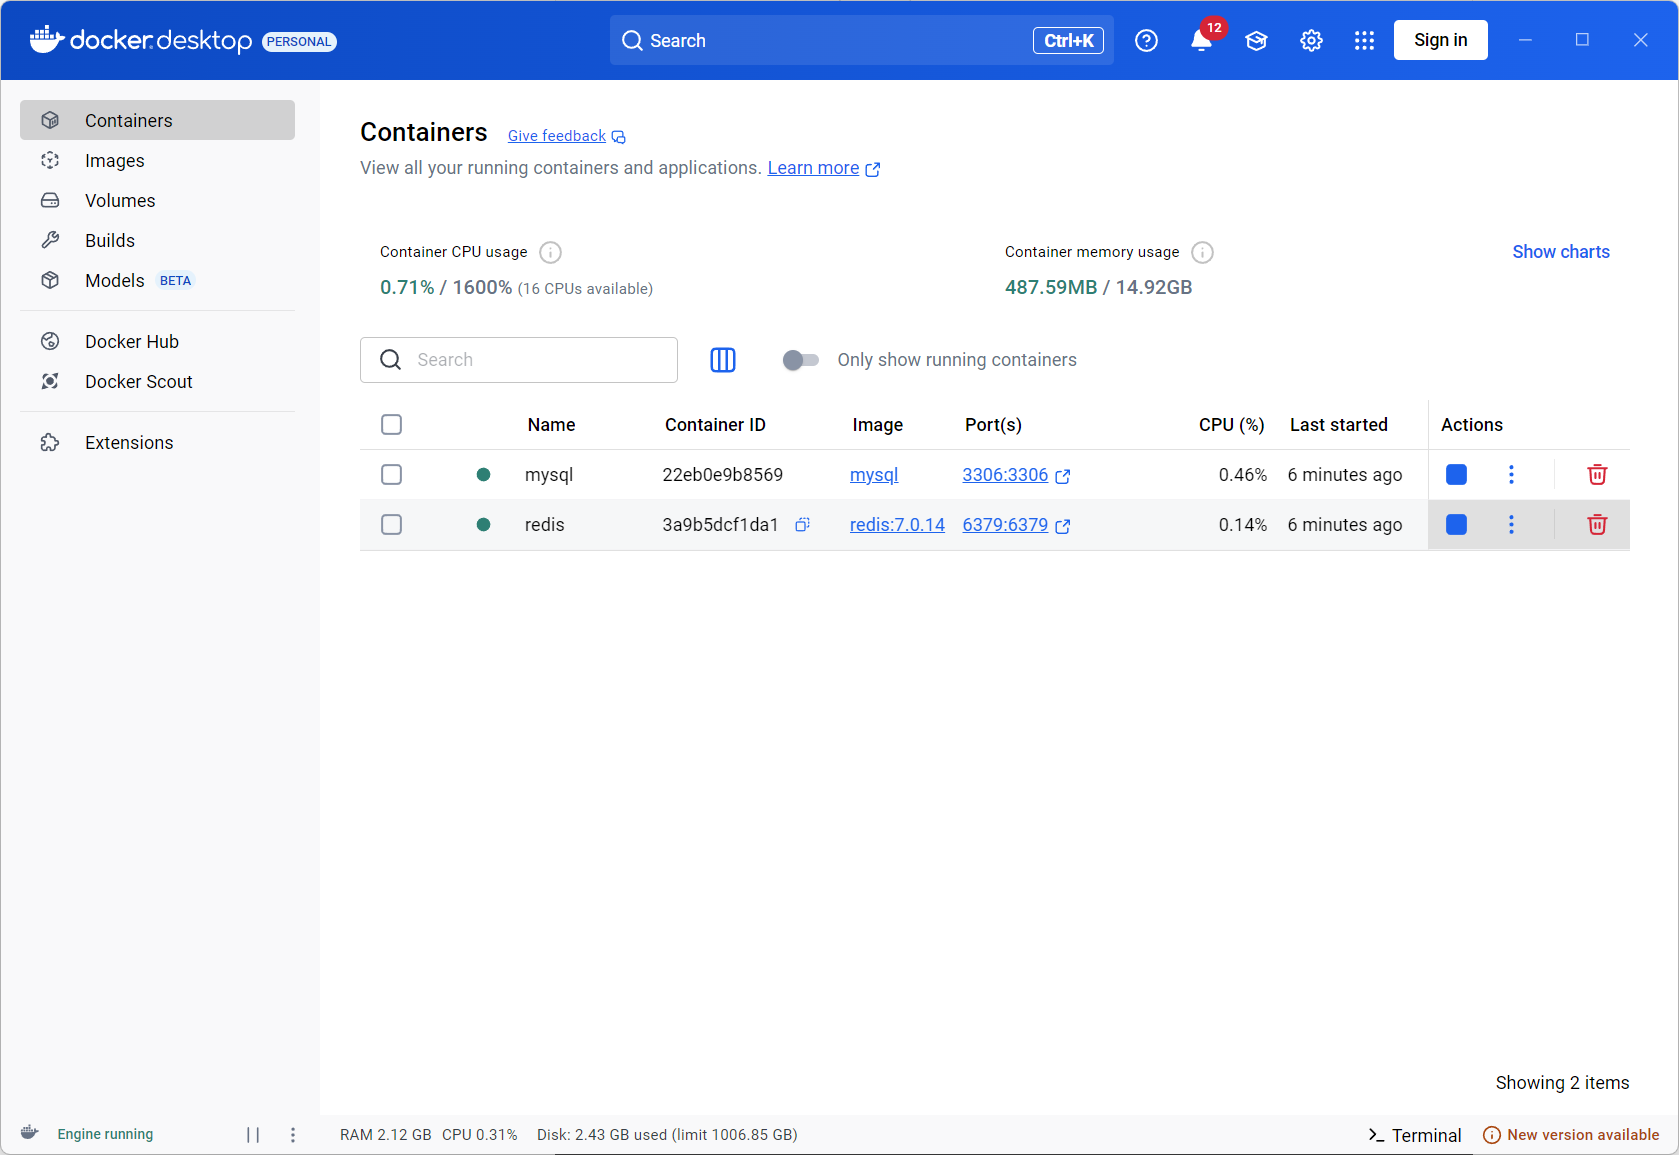This screenshot has width=1679, height=1155.
Task: Open mysql row more actions menu
Action: [x=1511, y=475]
